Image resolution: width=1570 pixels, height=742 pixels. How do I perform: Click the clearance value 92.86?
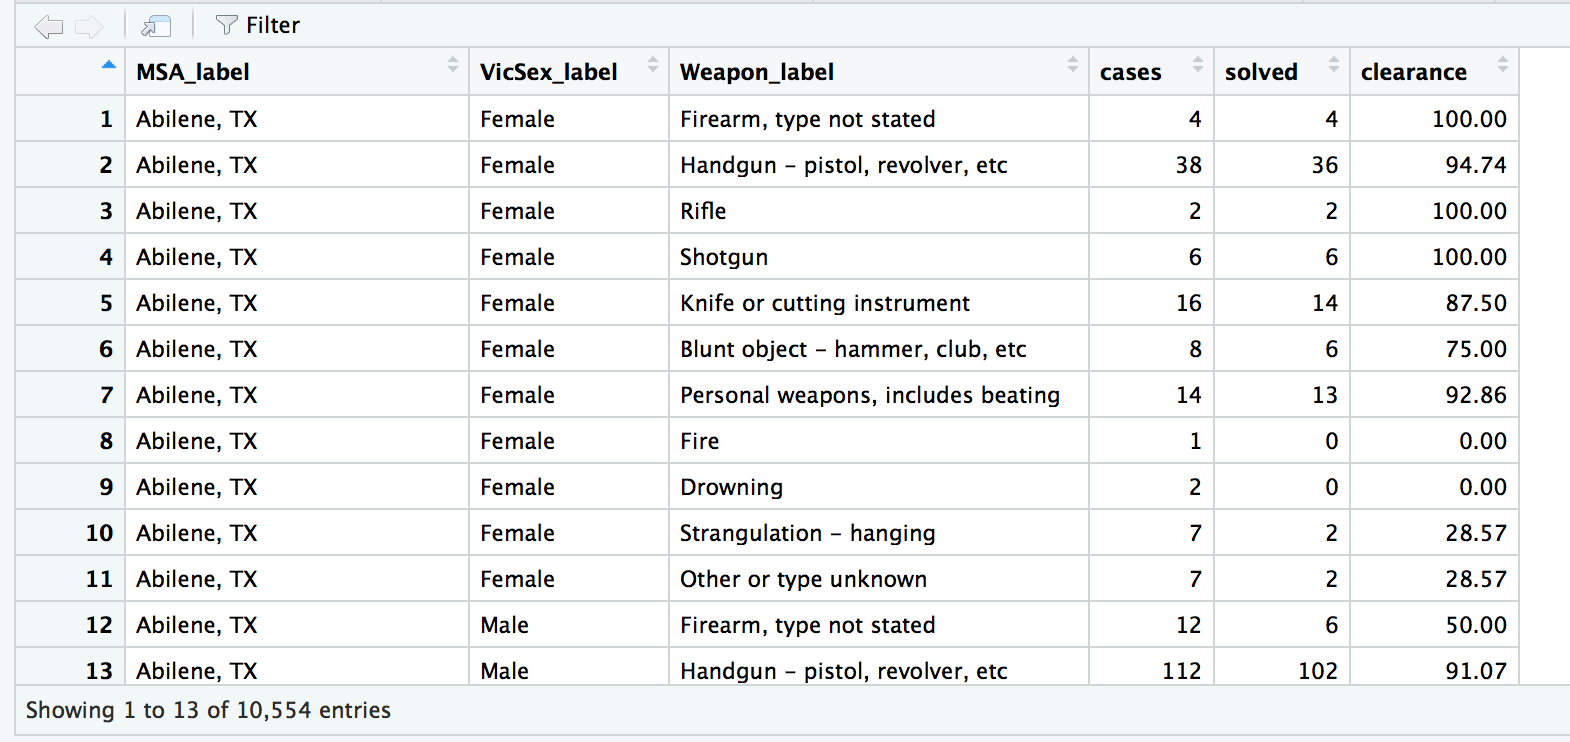[x=1475, y=395]
